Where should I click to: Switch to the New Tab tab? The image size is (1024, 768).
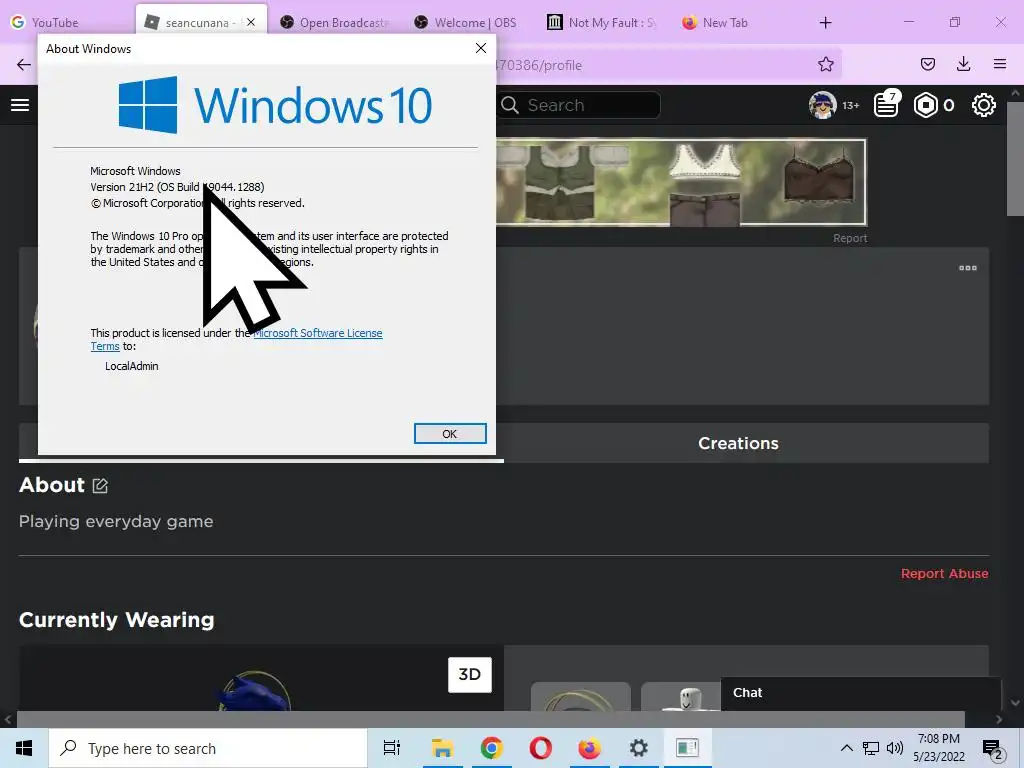[x=716, y=22]
